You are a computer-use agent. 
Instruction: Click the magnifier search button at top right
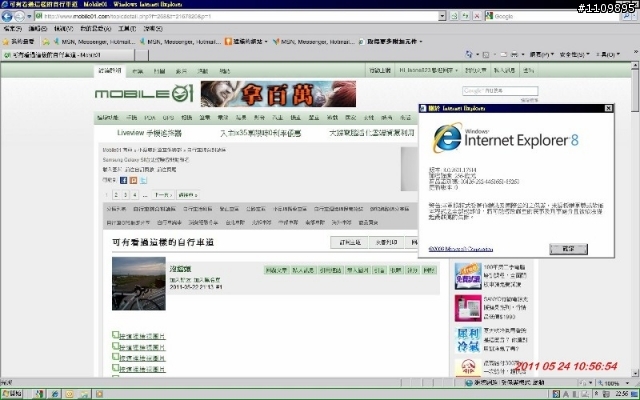pos(627,17)
